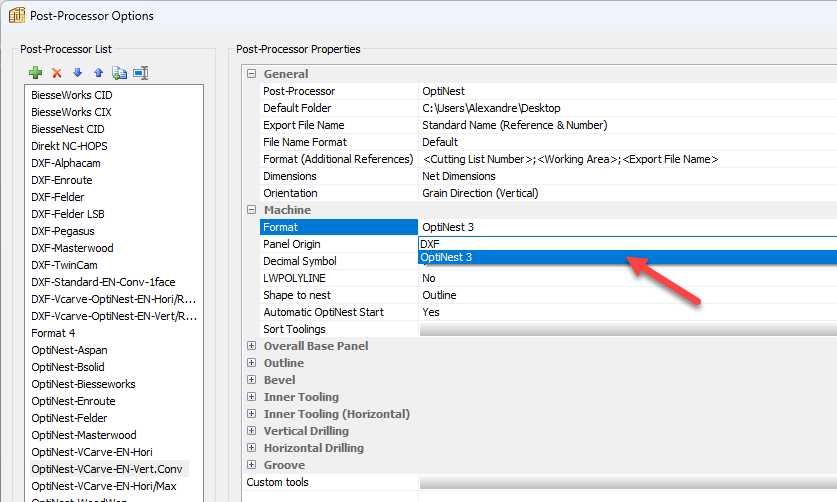Select DXF-Pegasus in the list
The height and width of the screenshot is (502, 837).
click(x=62, y=231)
